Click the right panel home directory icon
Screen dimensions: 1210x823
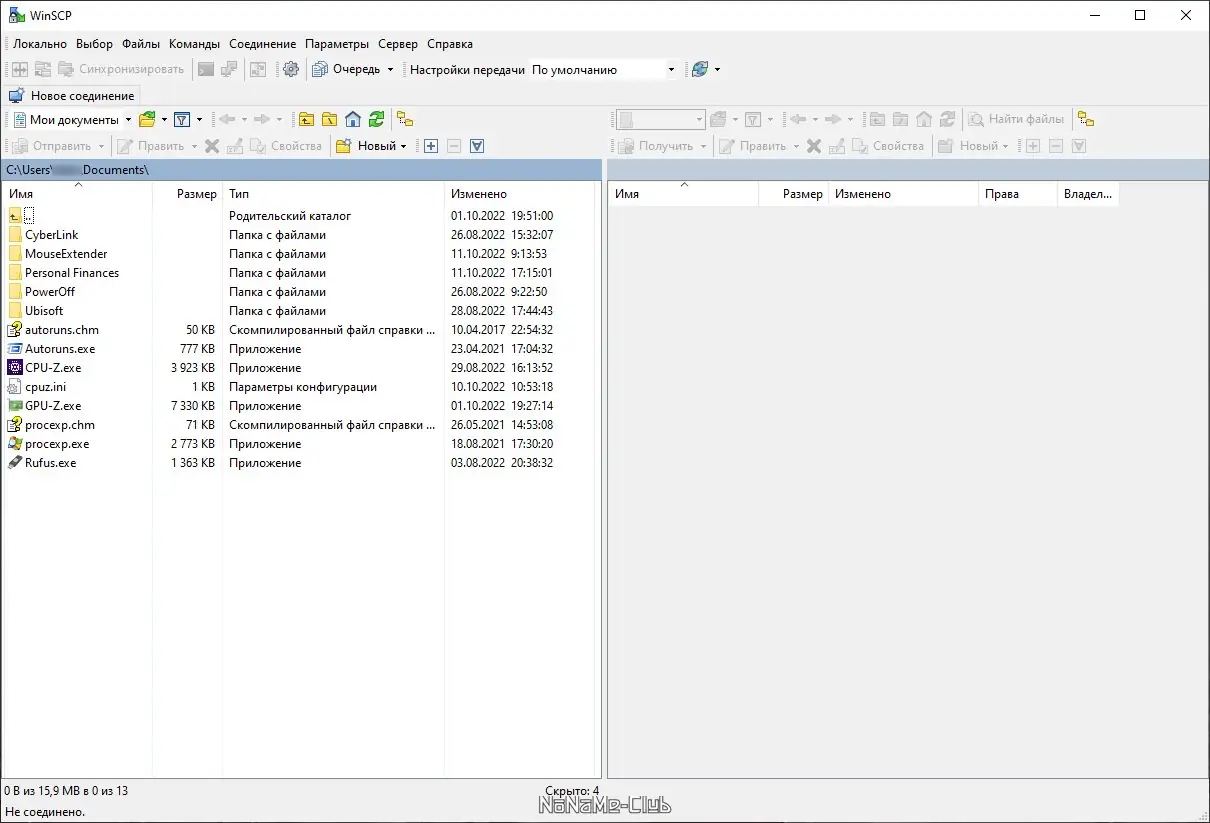pyautogui.click(x=924, y=119)
